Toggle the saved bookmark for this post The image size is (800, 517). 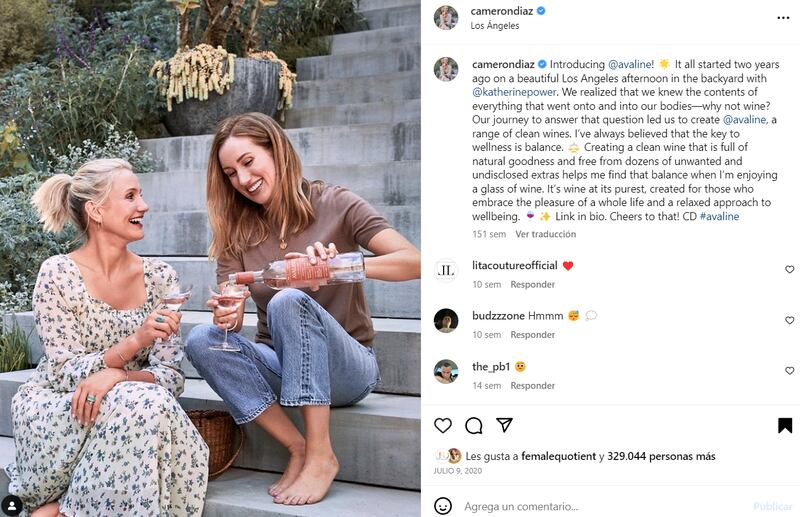785,426
